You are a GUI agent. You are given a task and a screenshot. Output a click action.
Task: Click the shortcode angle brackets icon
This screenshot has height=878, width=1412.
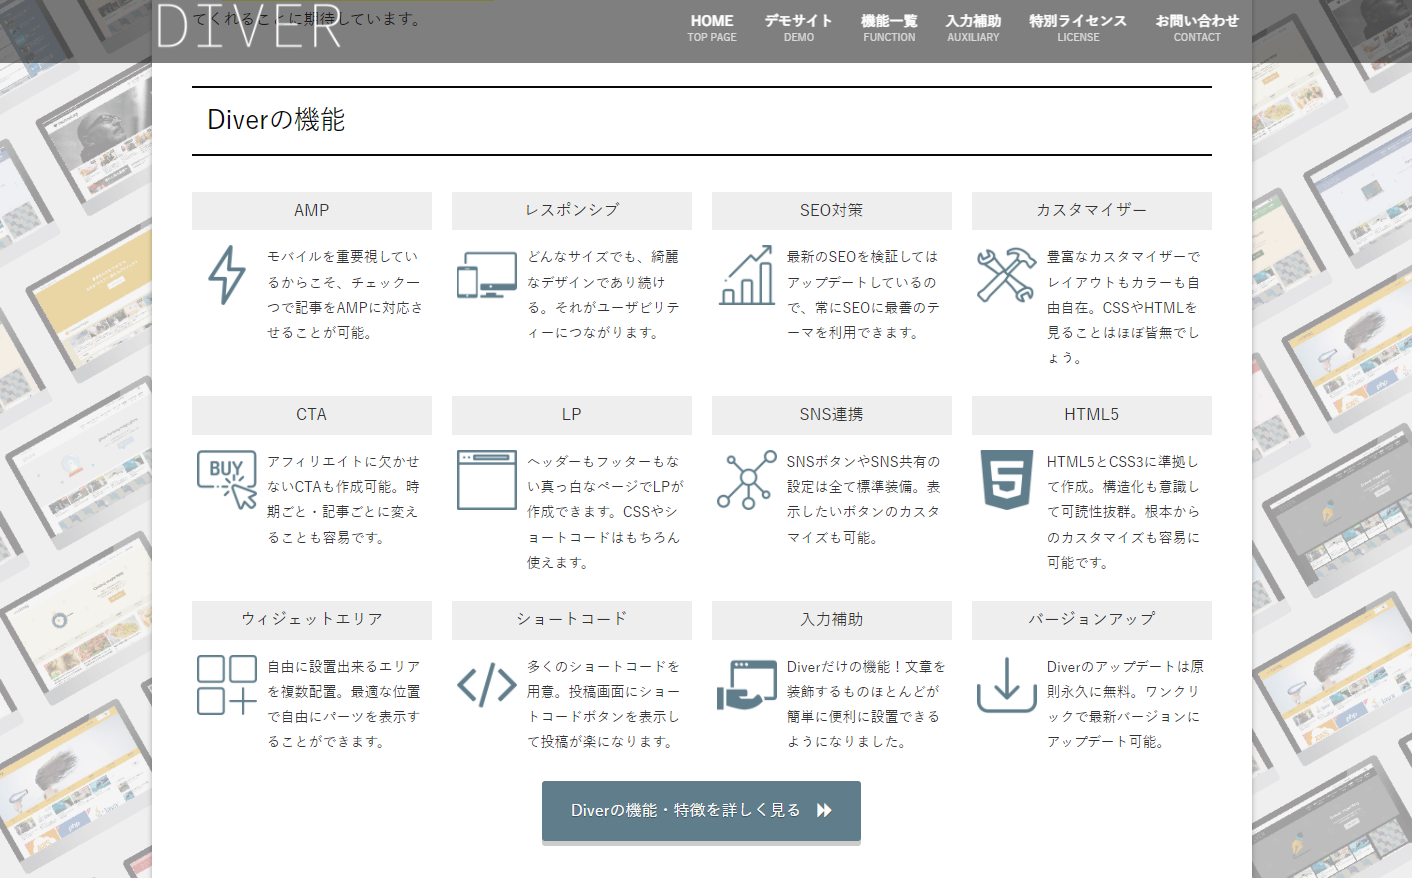[x=487, y=685]
